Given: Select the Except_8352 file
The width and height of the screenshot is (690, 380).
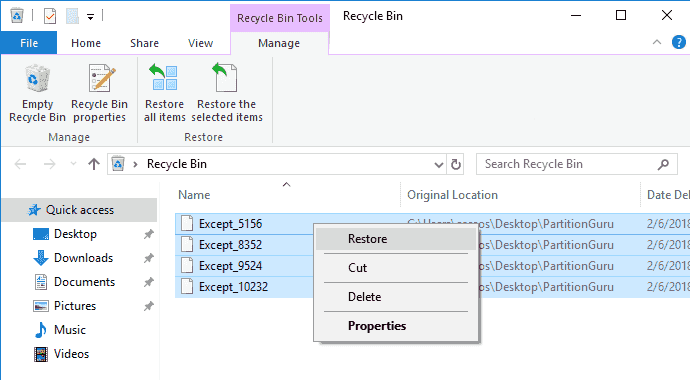Looking at the screenshot, I should pos(230,245).
